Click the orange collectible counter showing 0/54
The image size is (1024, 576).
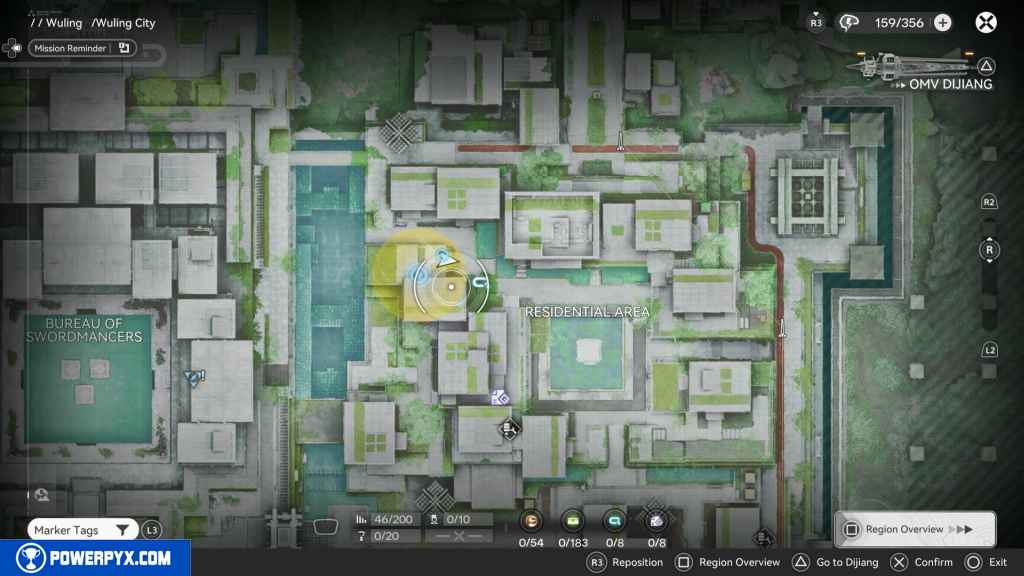coord(532,520)
